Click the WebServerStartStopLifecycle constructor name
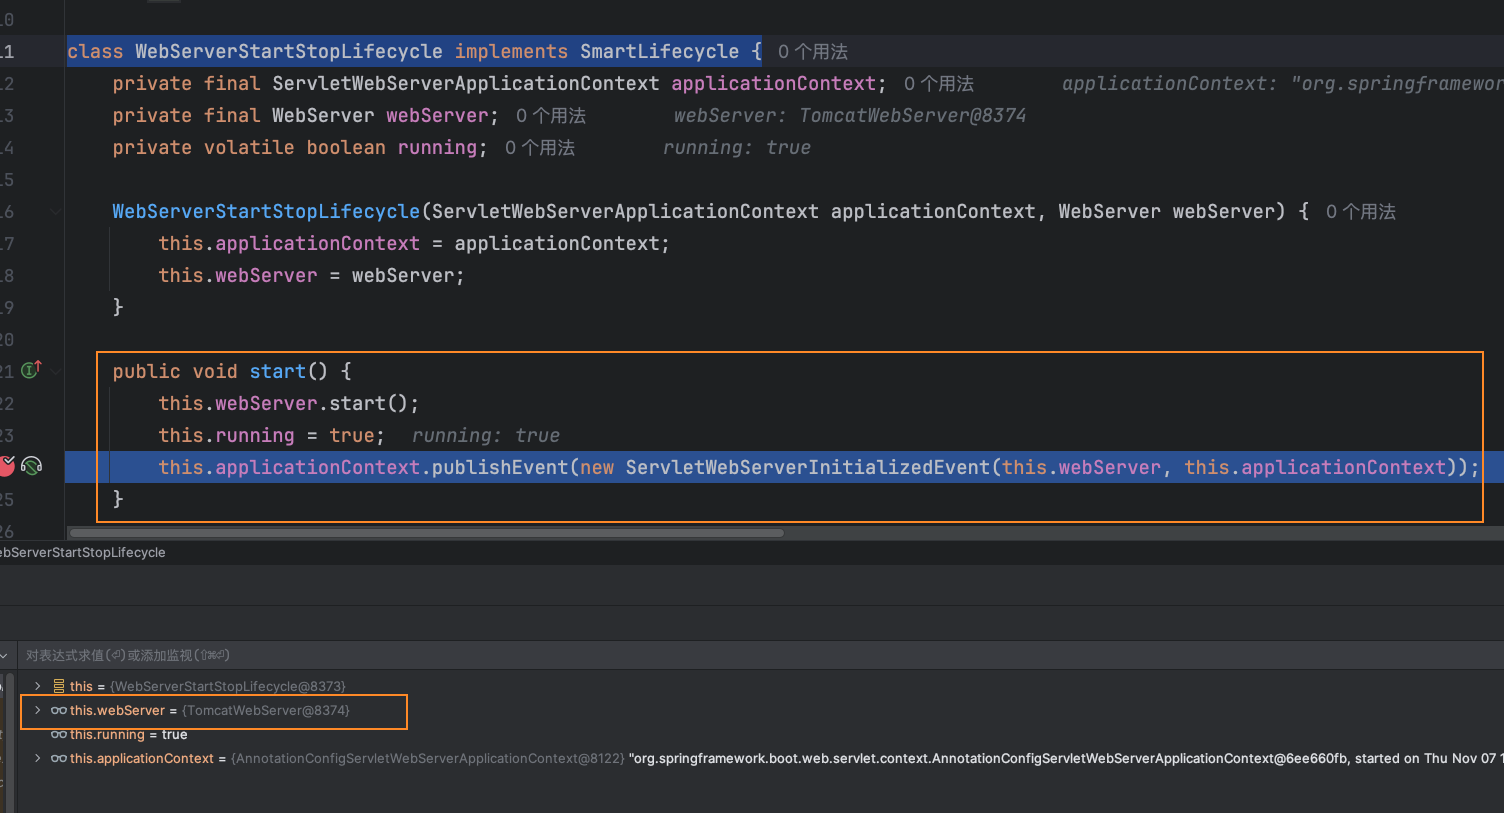Viewport: 1504px width, 813px height. pos(266,211)
